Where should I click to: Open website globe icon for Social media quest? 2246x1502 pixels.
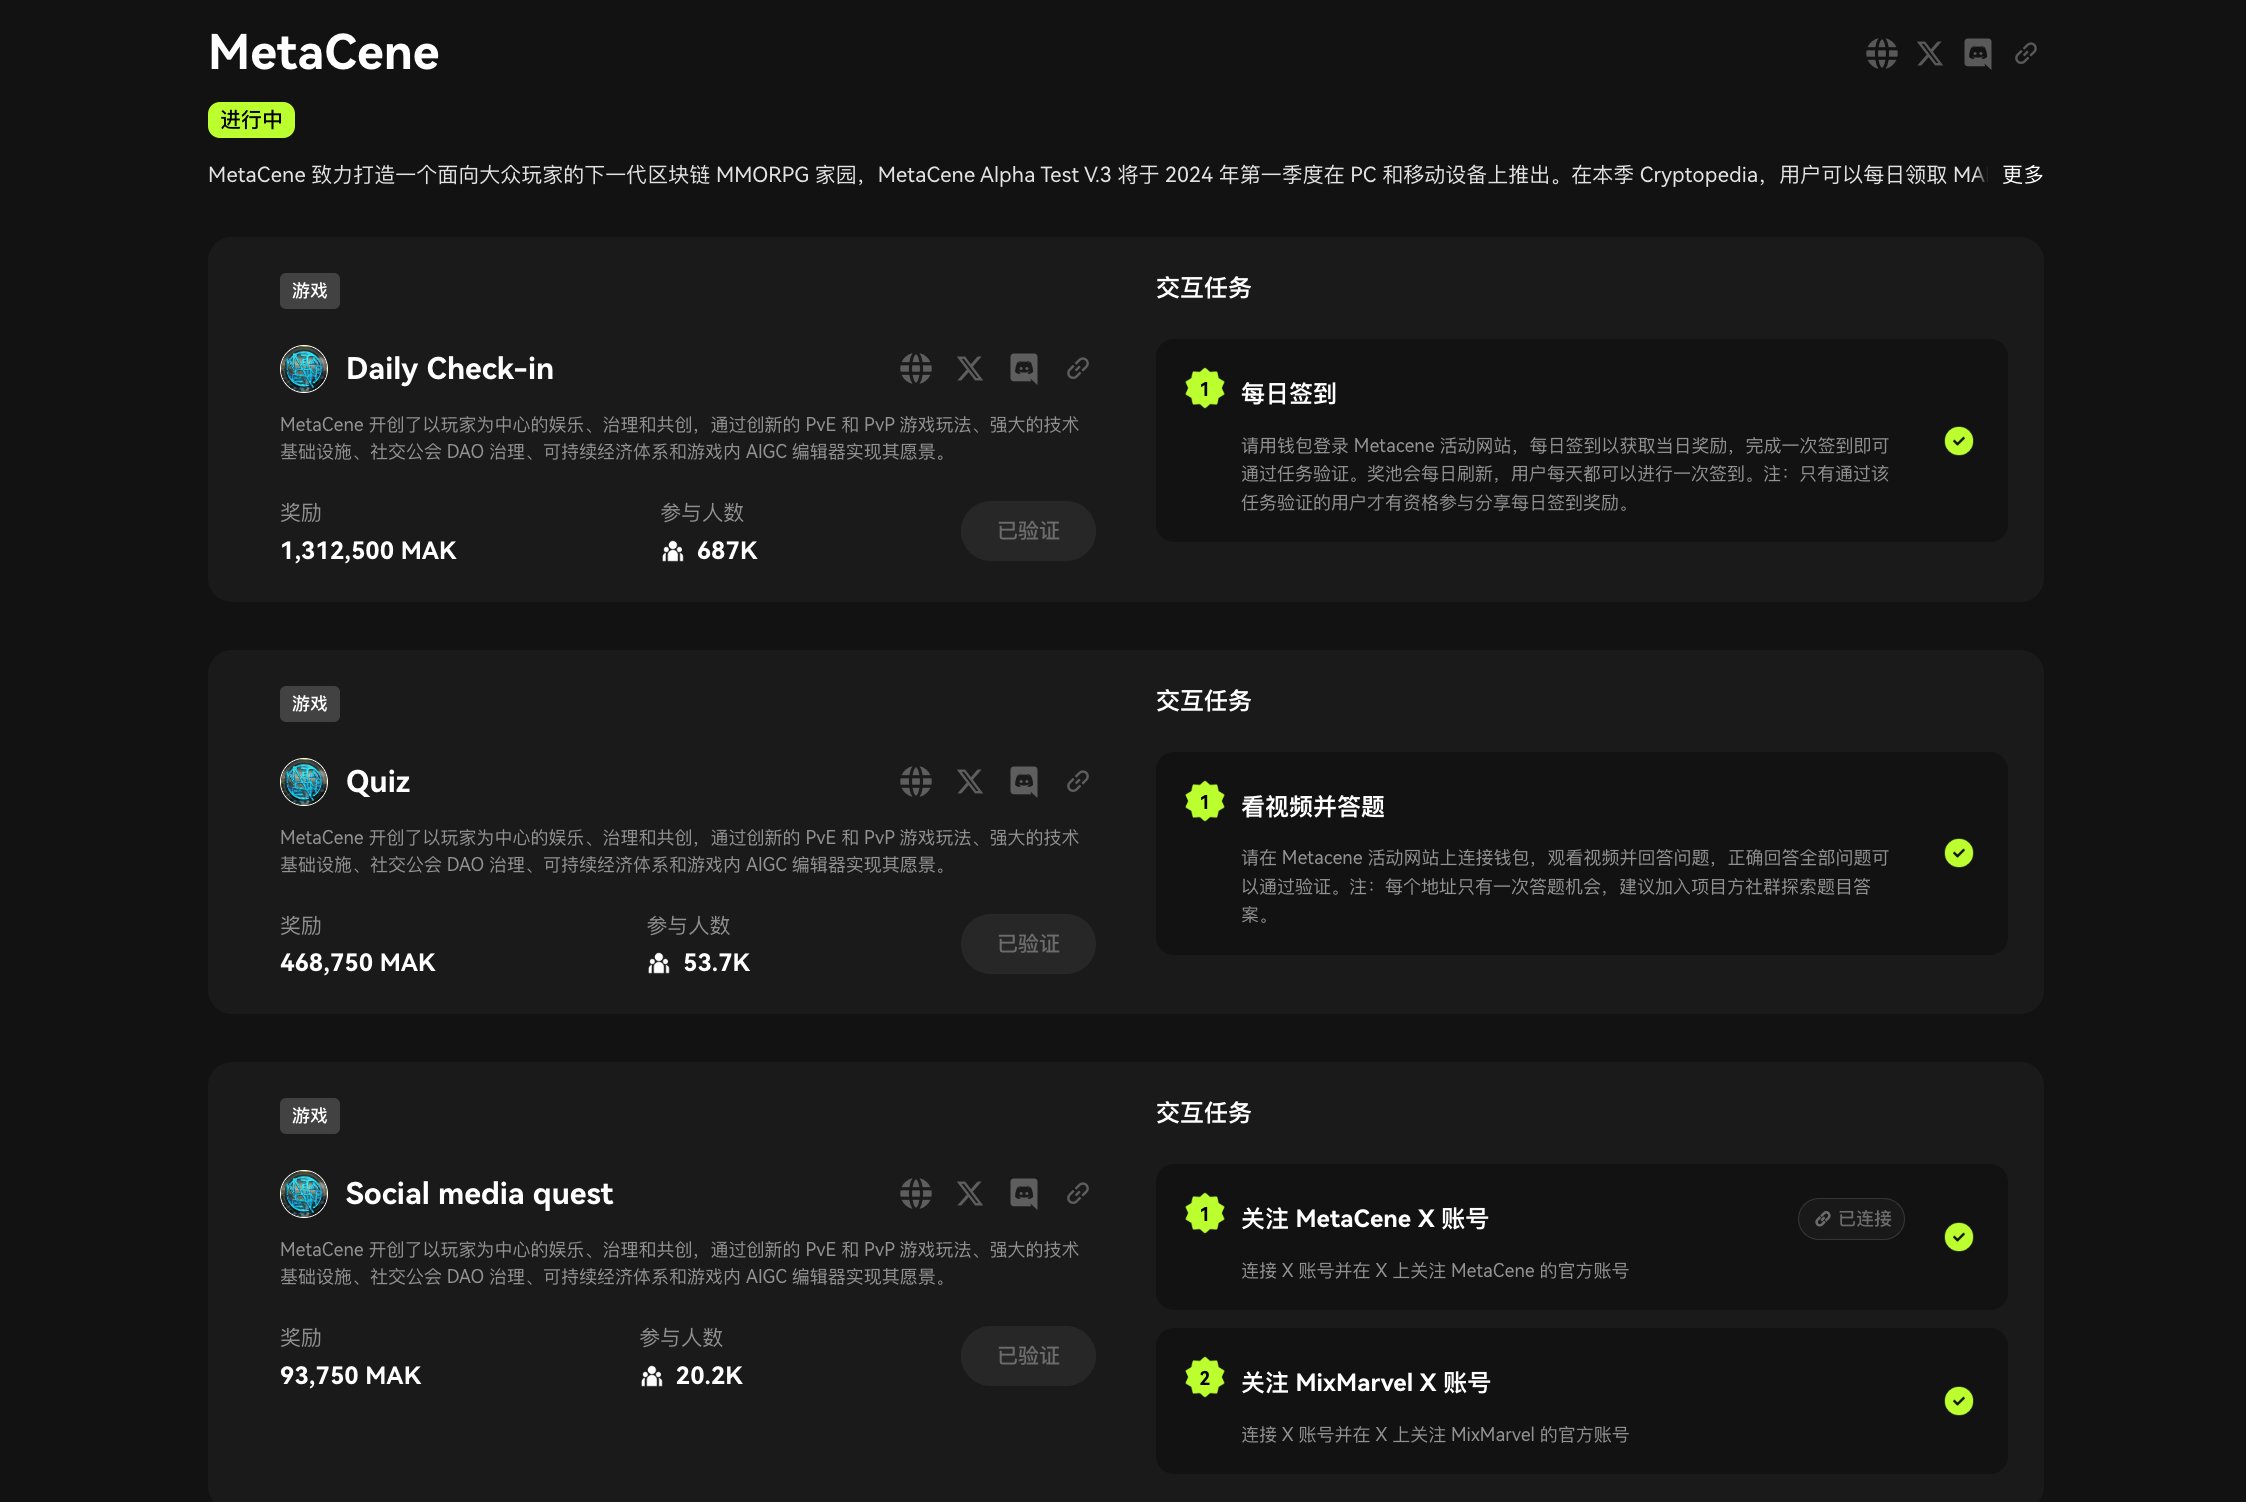pyautogui.click(x=915, y=1193)
